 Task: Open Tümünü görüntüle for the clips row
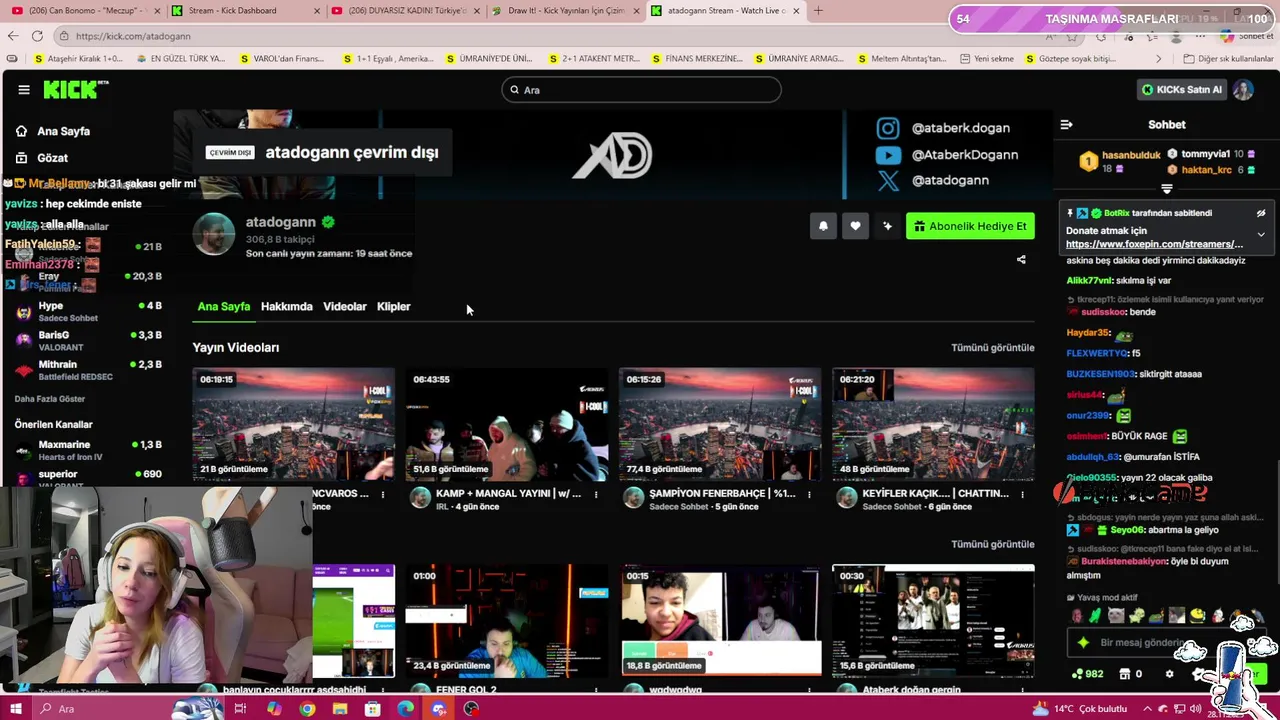click(x=992, y=544)
